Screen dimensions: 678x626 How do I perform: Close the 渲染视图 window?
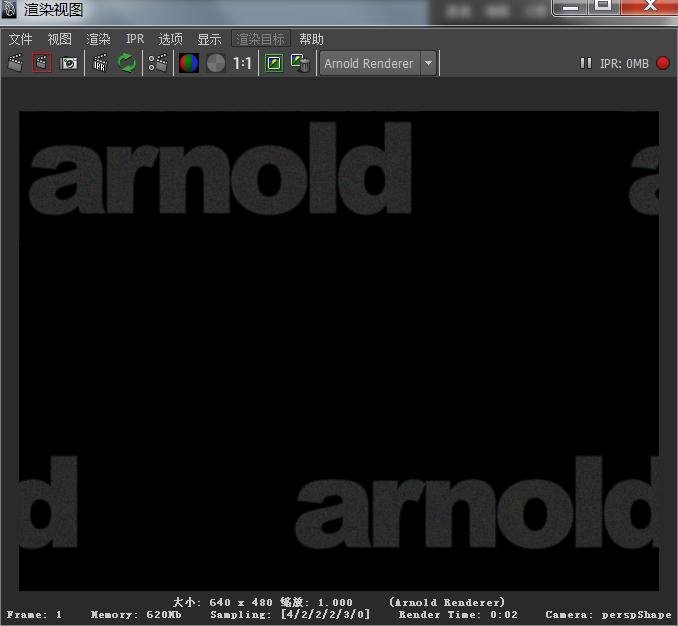point(649,6)
